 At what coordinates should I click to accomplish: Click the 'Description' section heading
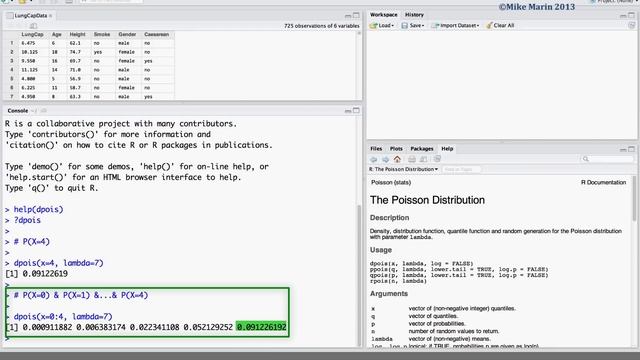click(x=389, y=218)
